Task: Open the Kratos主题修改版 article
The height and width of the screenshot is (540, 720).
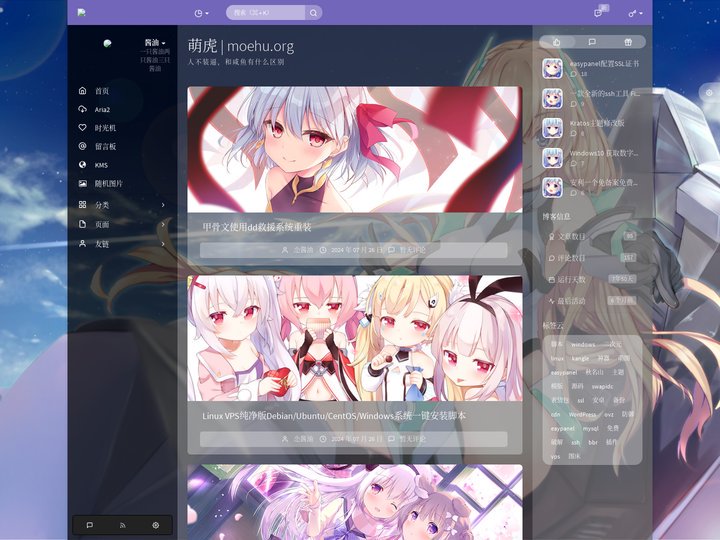Action: (x=597, y=123)
